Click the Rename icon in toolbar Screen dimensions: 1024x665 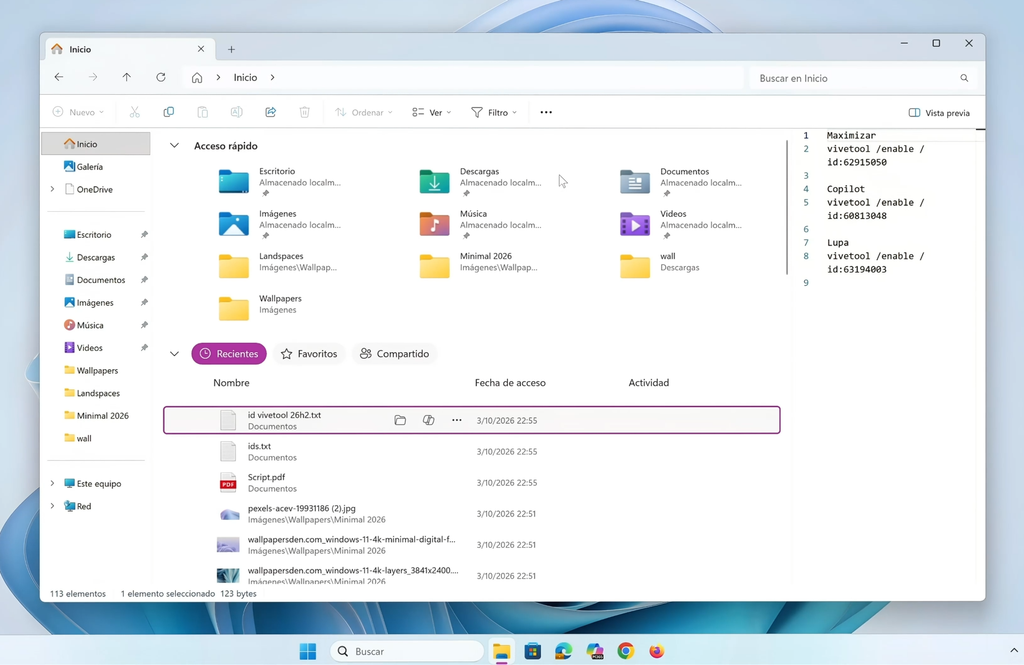236,112
